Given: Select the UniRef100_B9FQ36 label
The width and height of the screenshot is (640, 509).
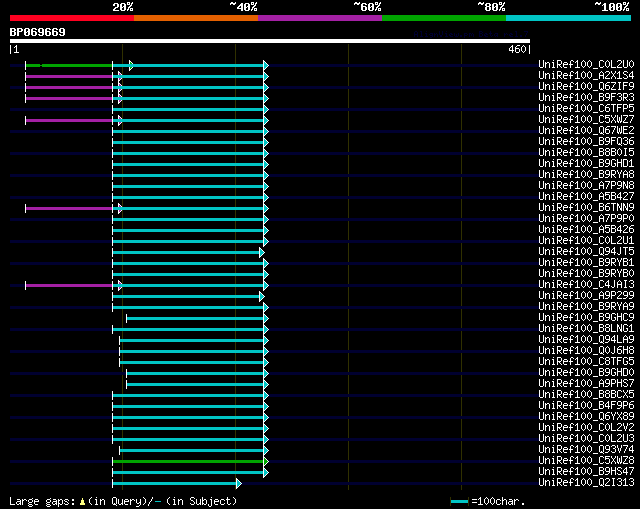Looking at the screenshot, I should [586, 142].
